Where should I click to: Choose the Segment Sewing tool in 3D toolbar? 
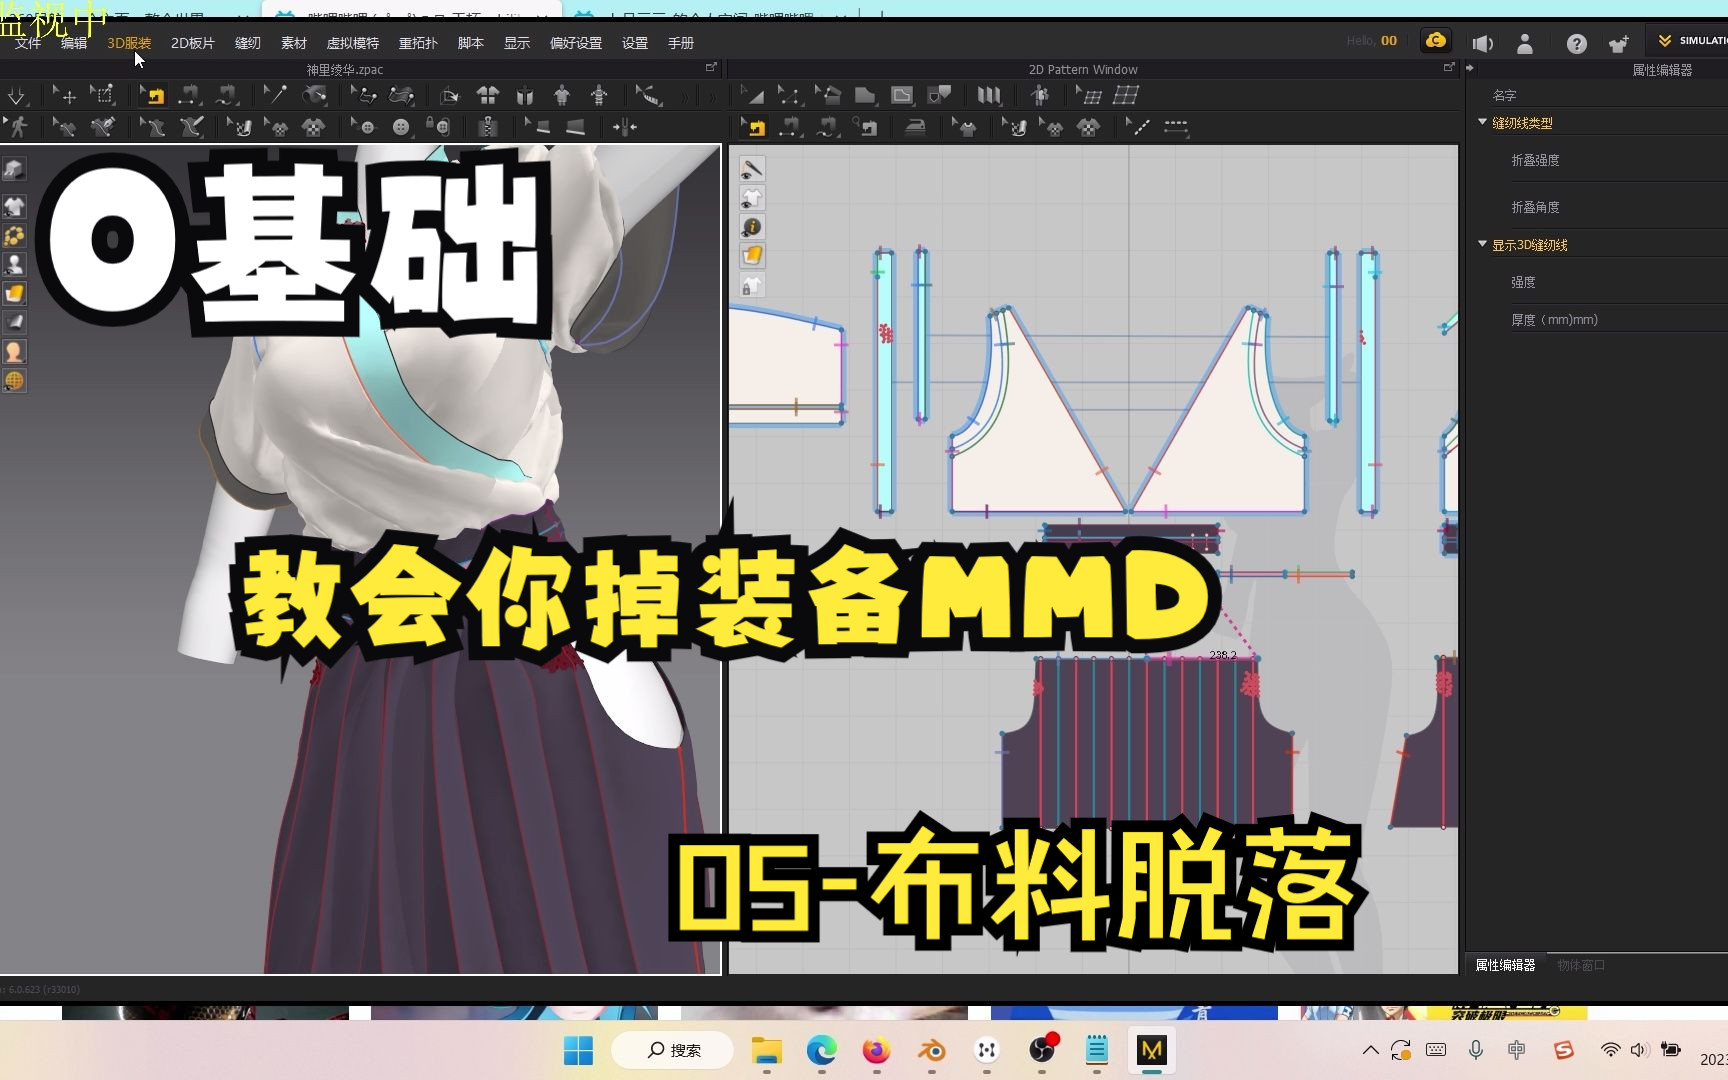tap(189, 96)
